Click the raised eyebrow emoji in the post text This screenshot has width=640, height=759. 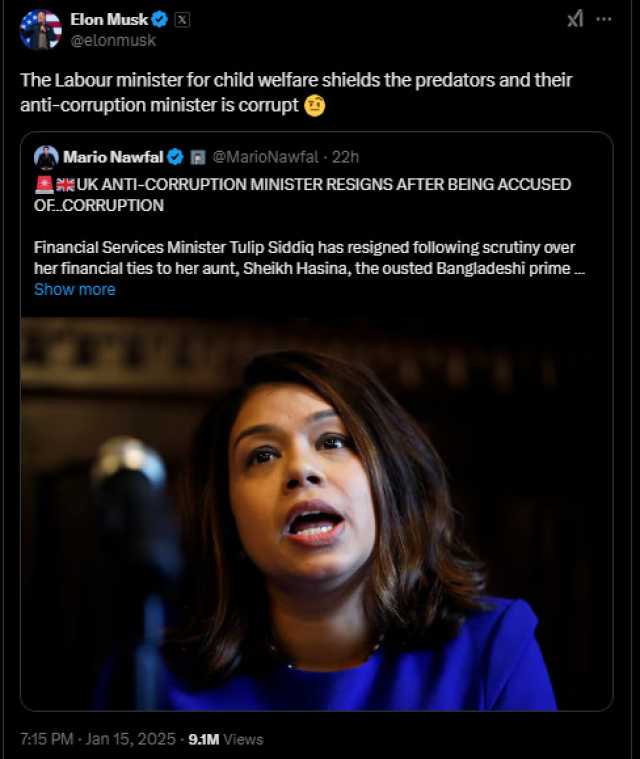pos(315,106)
